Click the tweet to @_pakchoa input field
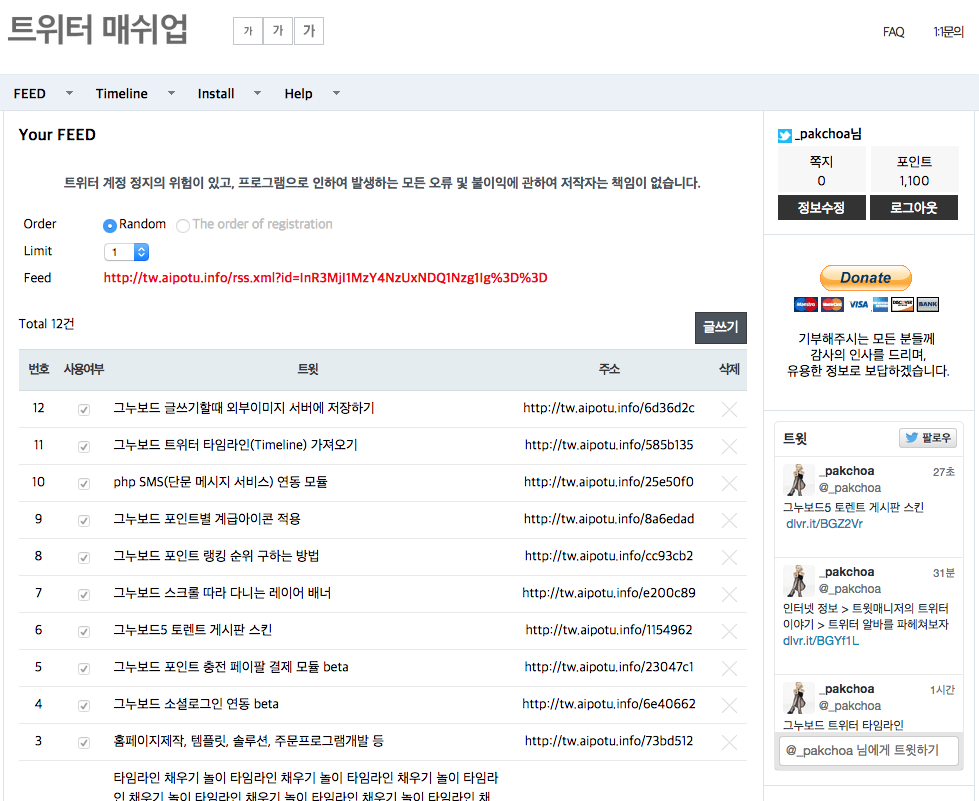This screenshot has height=801, width=979. [867, 750]
